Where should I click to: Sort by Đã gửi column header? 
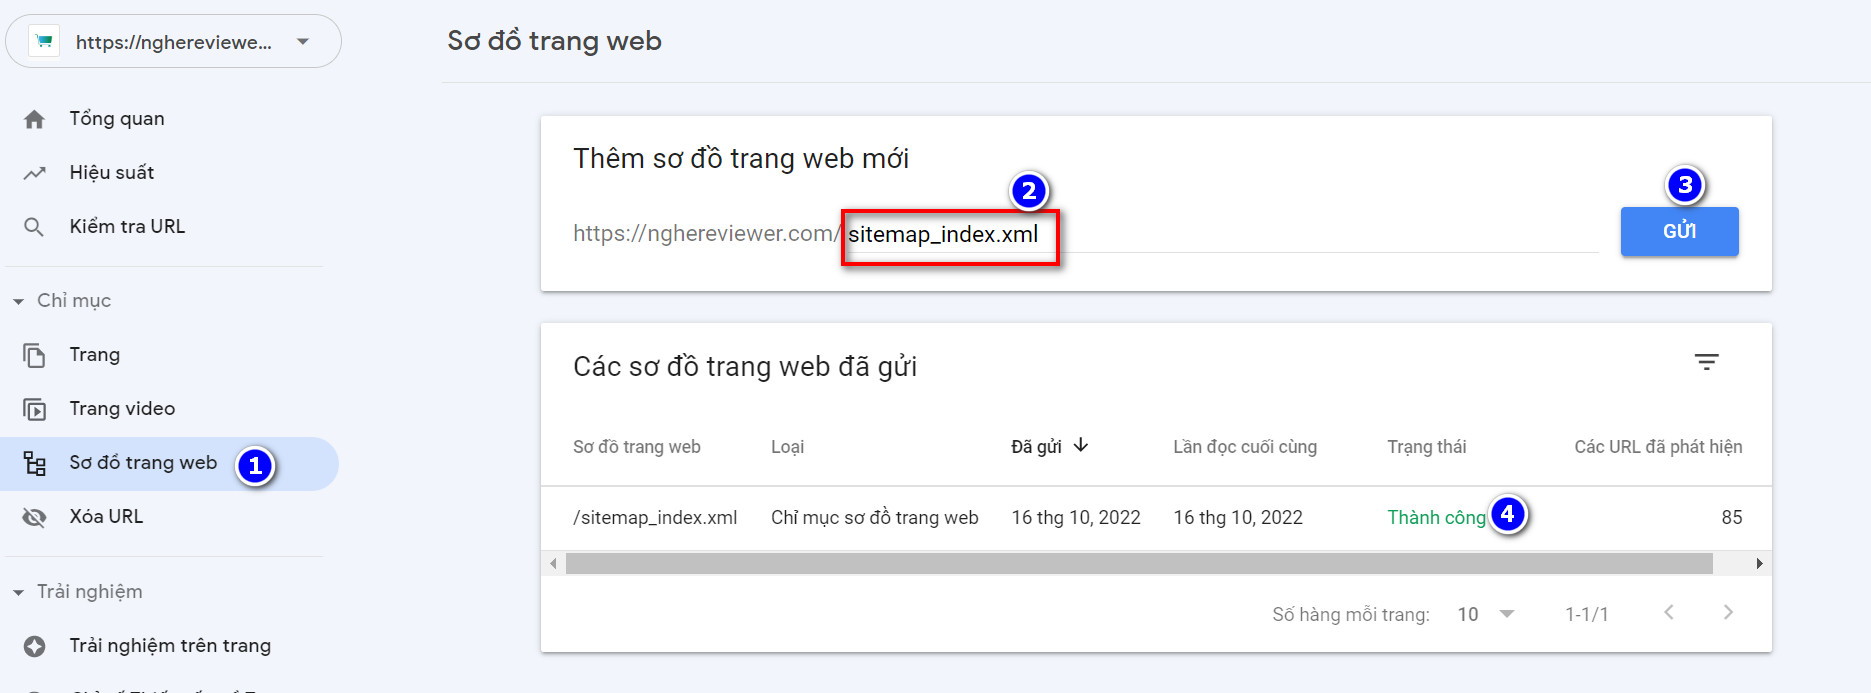(x=1036, y=447)
